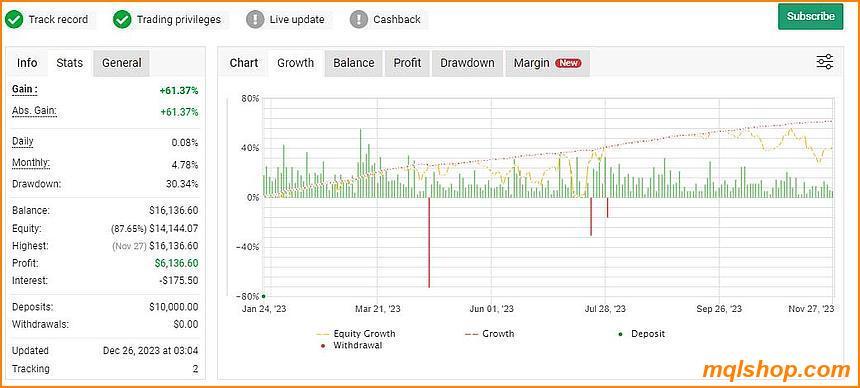Click the +61.37% value beside Gain
This screenshot has height=388, width=860.
(x=179, y=91)
